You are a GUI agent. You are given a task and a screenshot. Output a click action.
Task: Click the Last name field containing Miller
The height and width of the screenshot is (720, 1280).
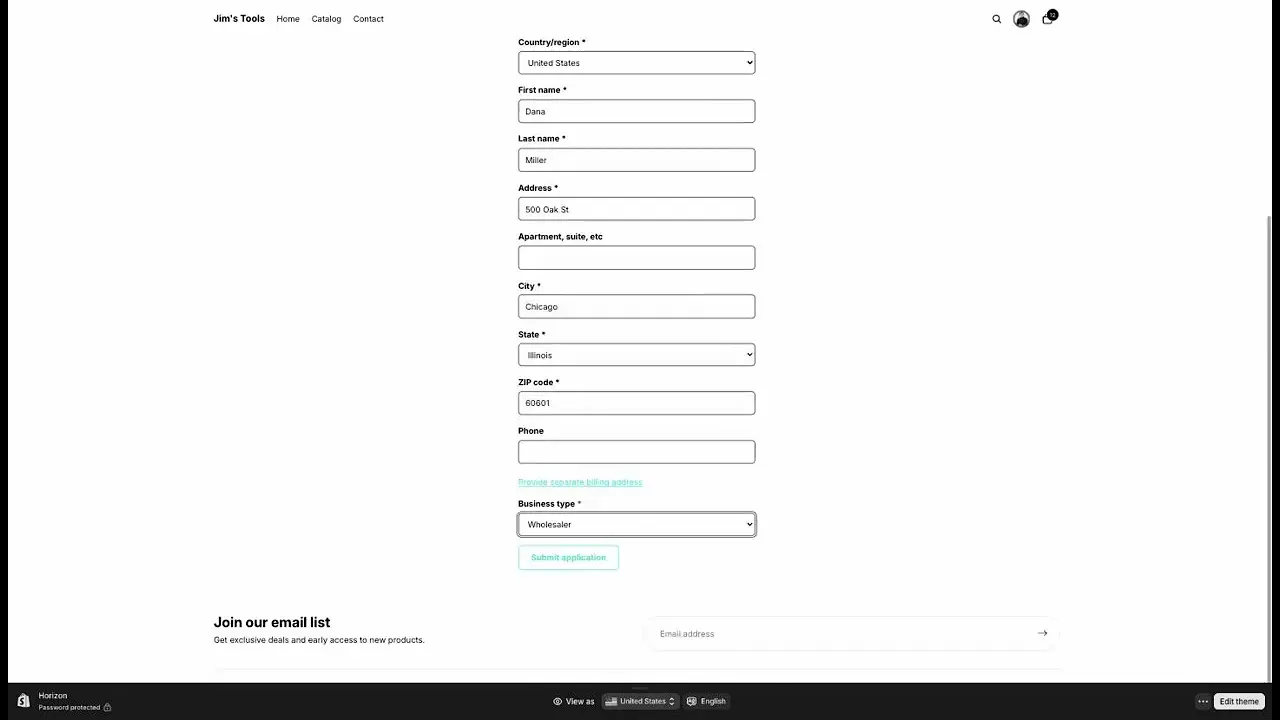pyautogui.click(x=636, y=160)
